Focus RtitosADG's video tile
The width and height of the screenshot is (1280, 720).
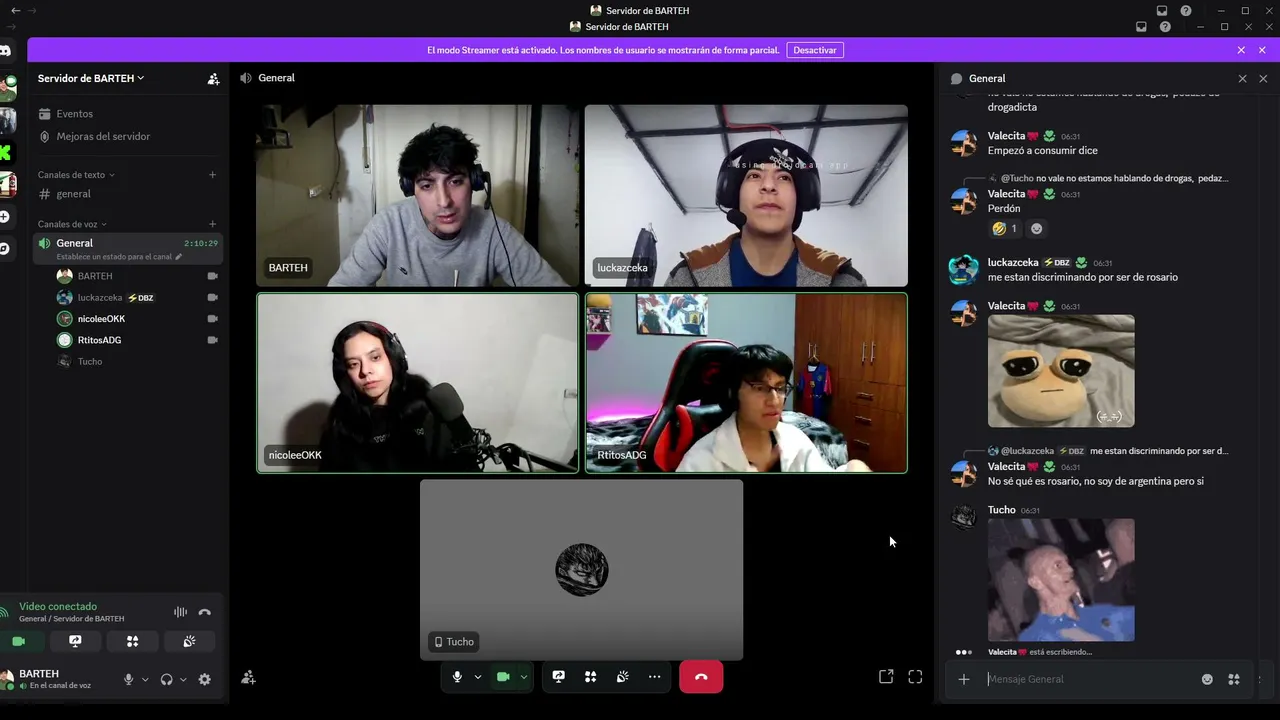(746, 383)
